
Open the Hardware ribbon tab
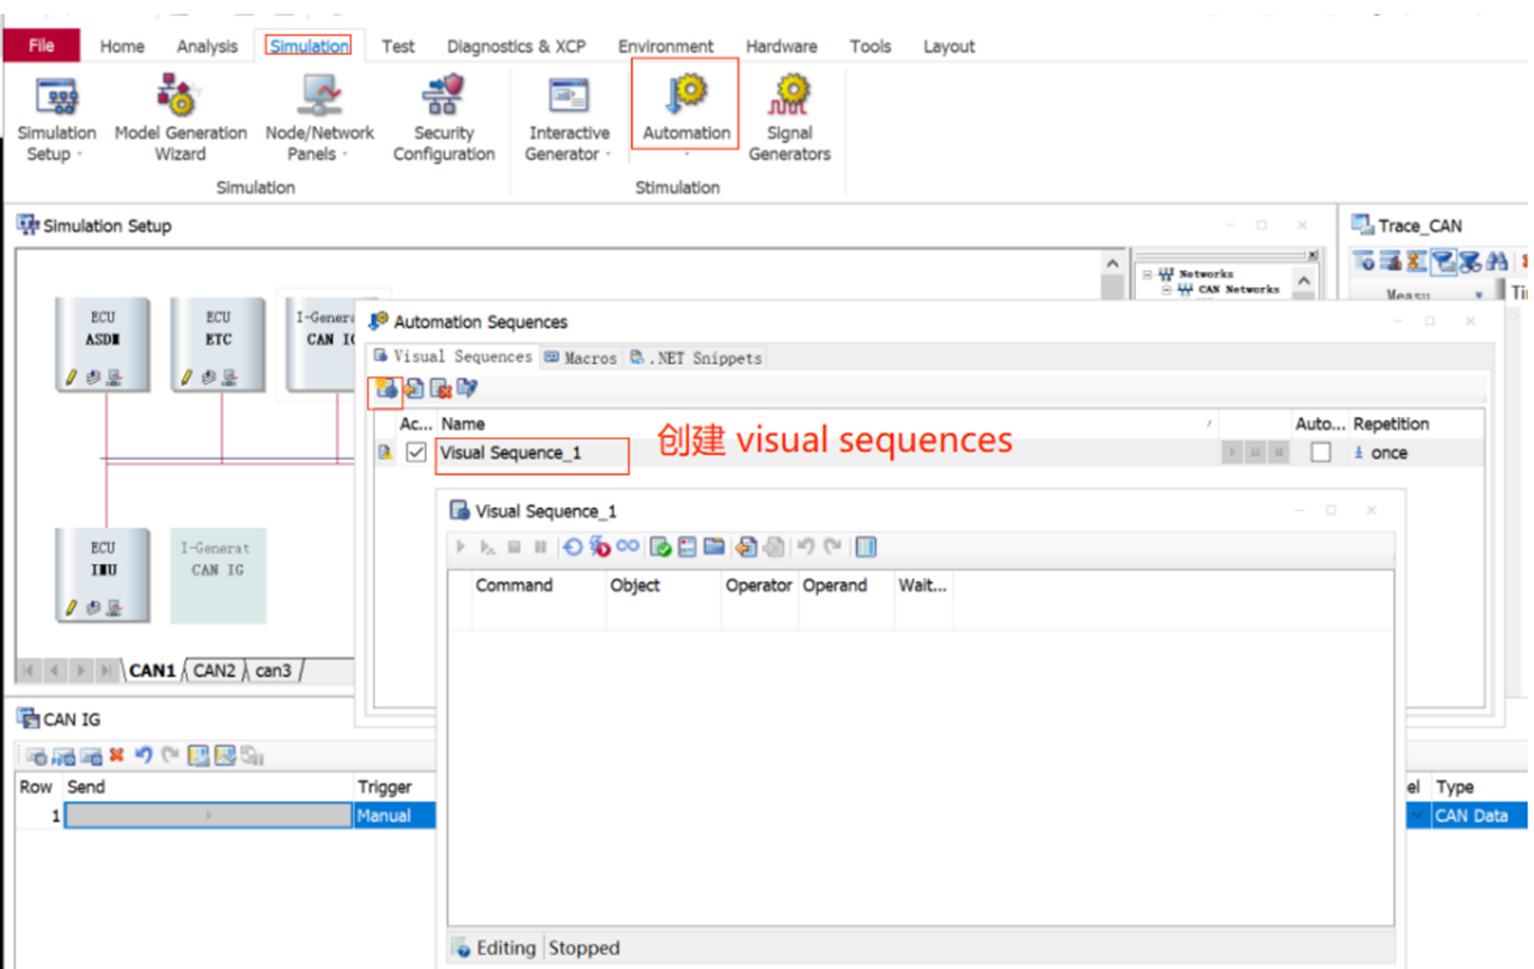781,46
